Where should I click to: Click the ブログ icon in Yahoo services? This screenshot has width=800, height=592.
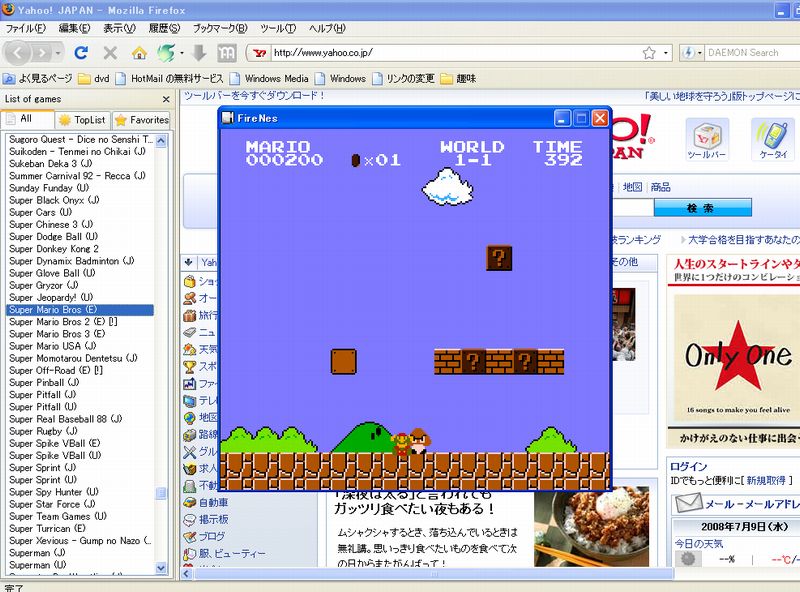tap(190, 537)
